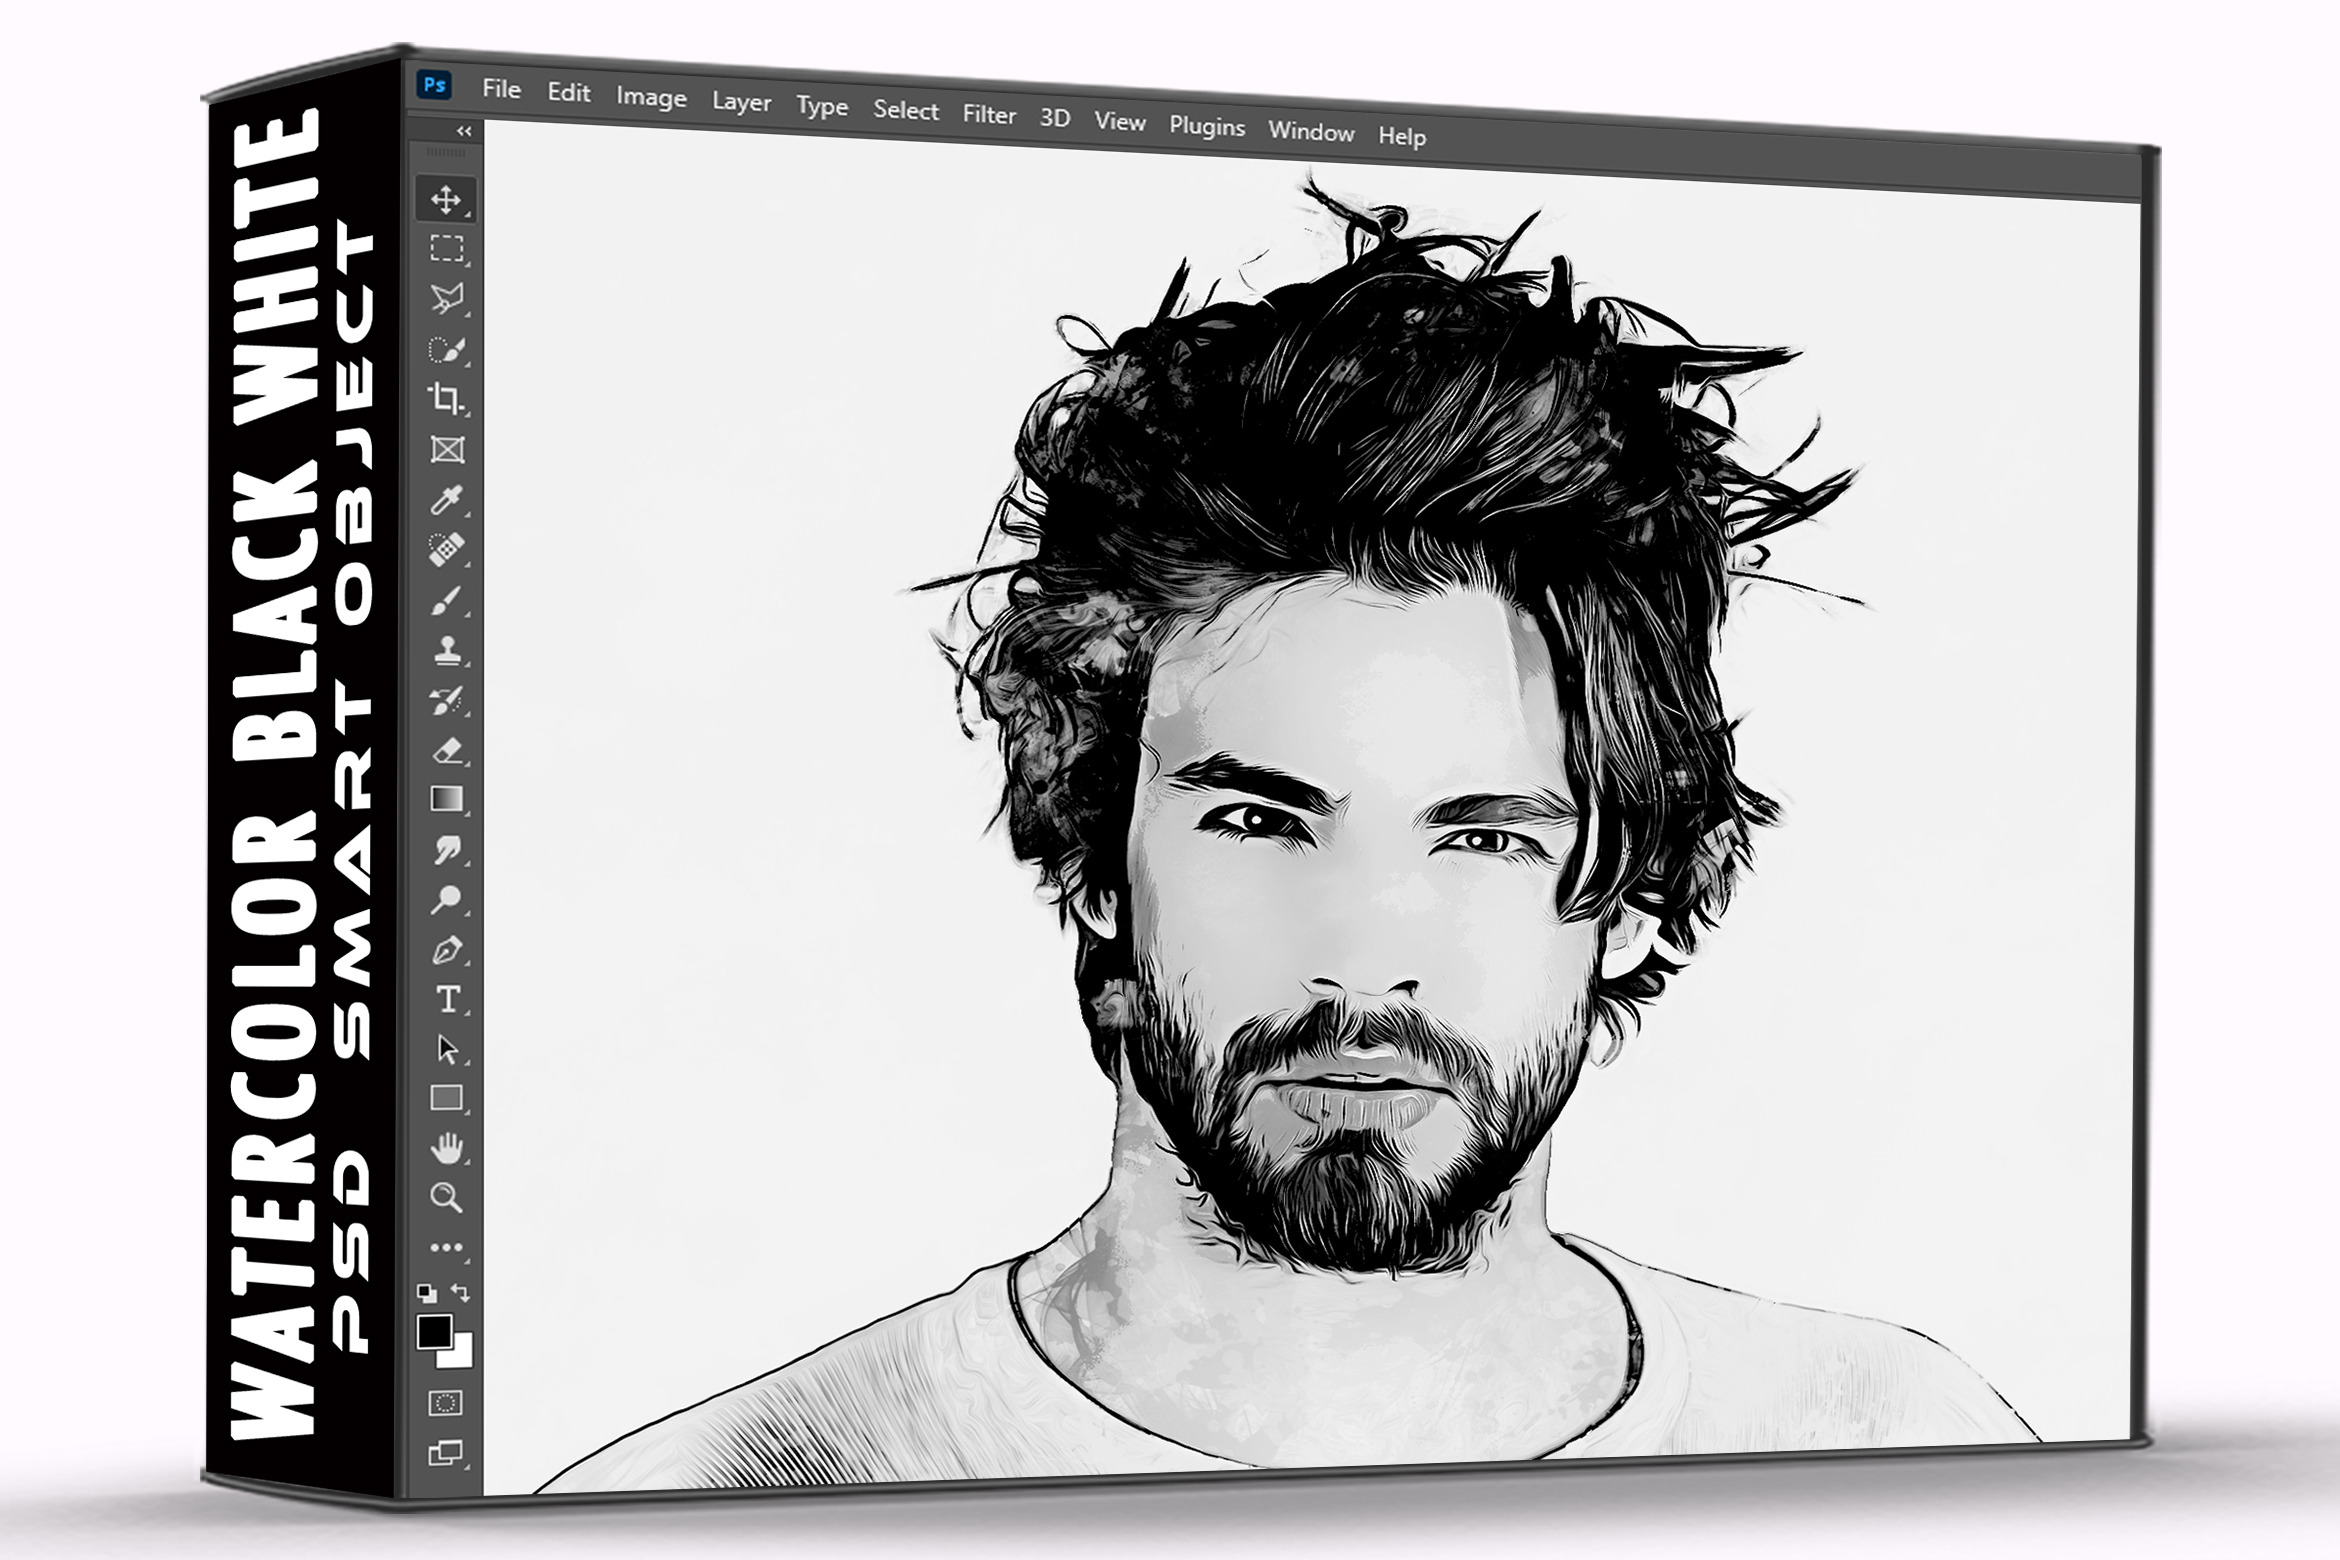Pick the Polygonal Lasso tool
The height and width of the screenshot is (1560, 2340).
(x=445, y=298)
